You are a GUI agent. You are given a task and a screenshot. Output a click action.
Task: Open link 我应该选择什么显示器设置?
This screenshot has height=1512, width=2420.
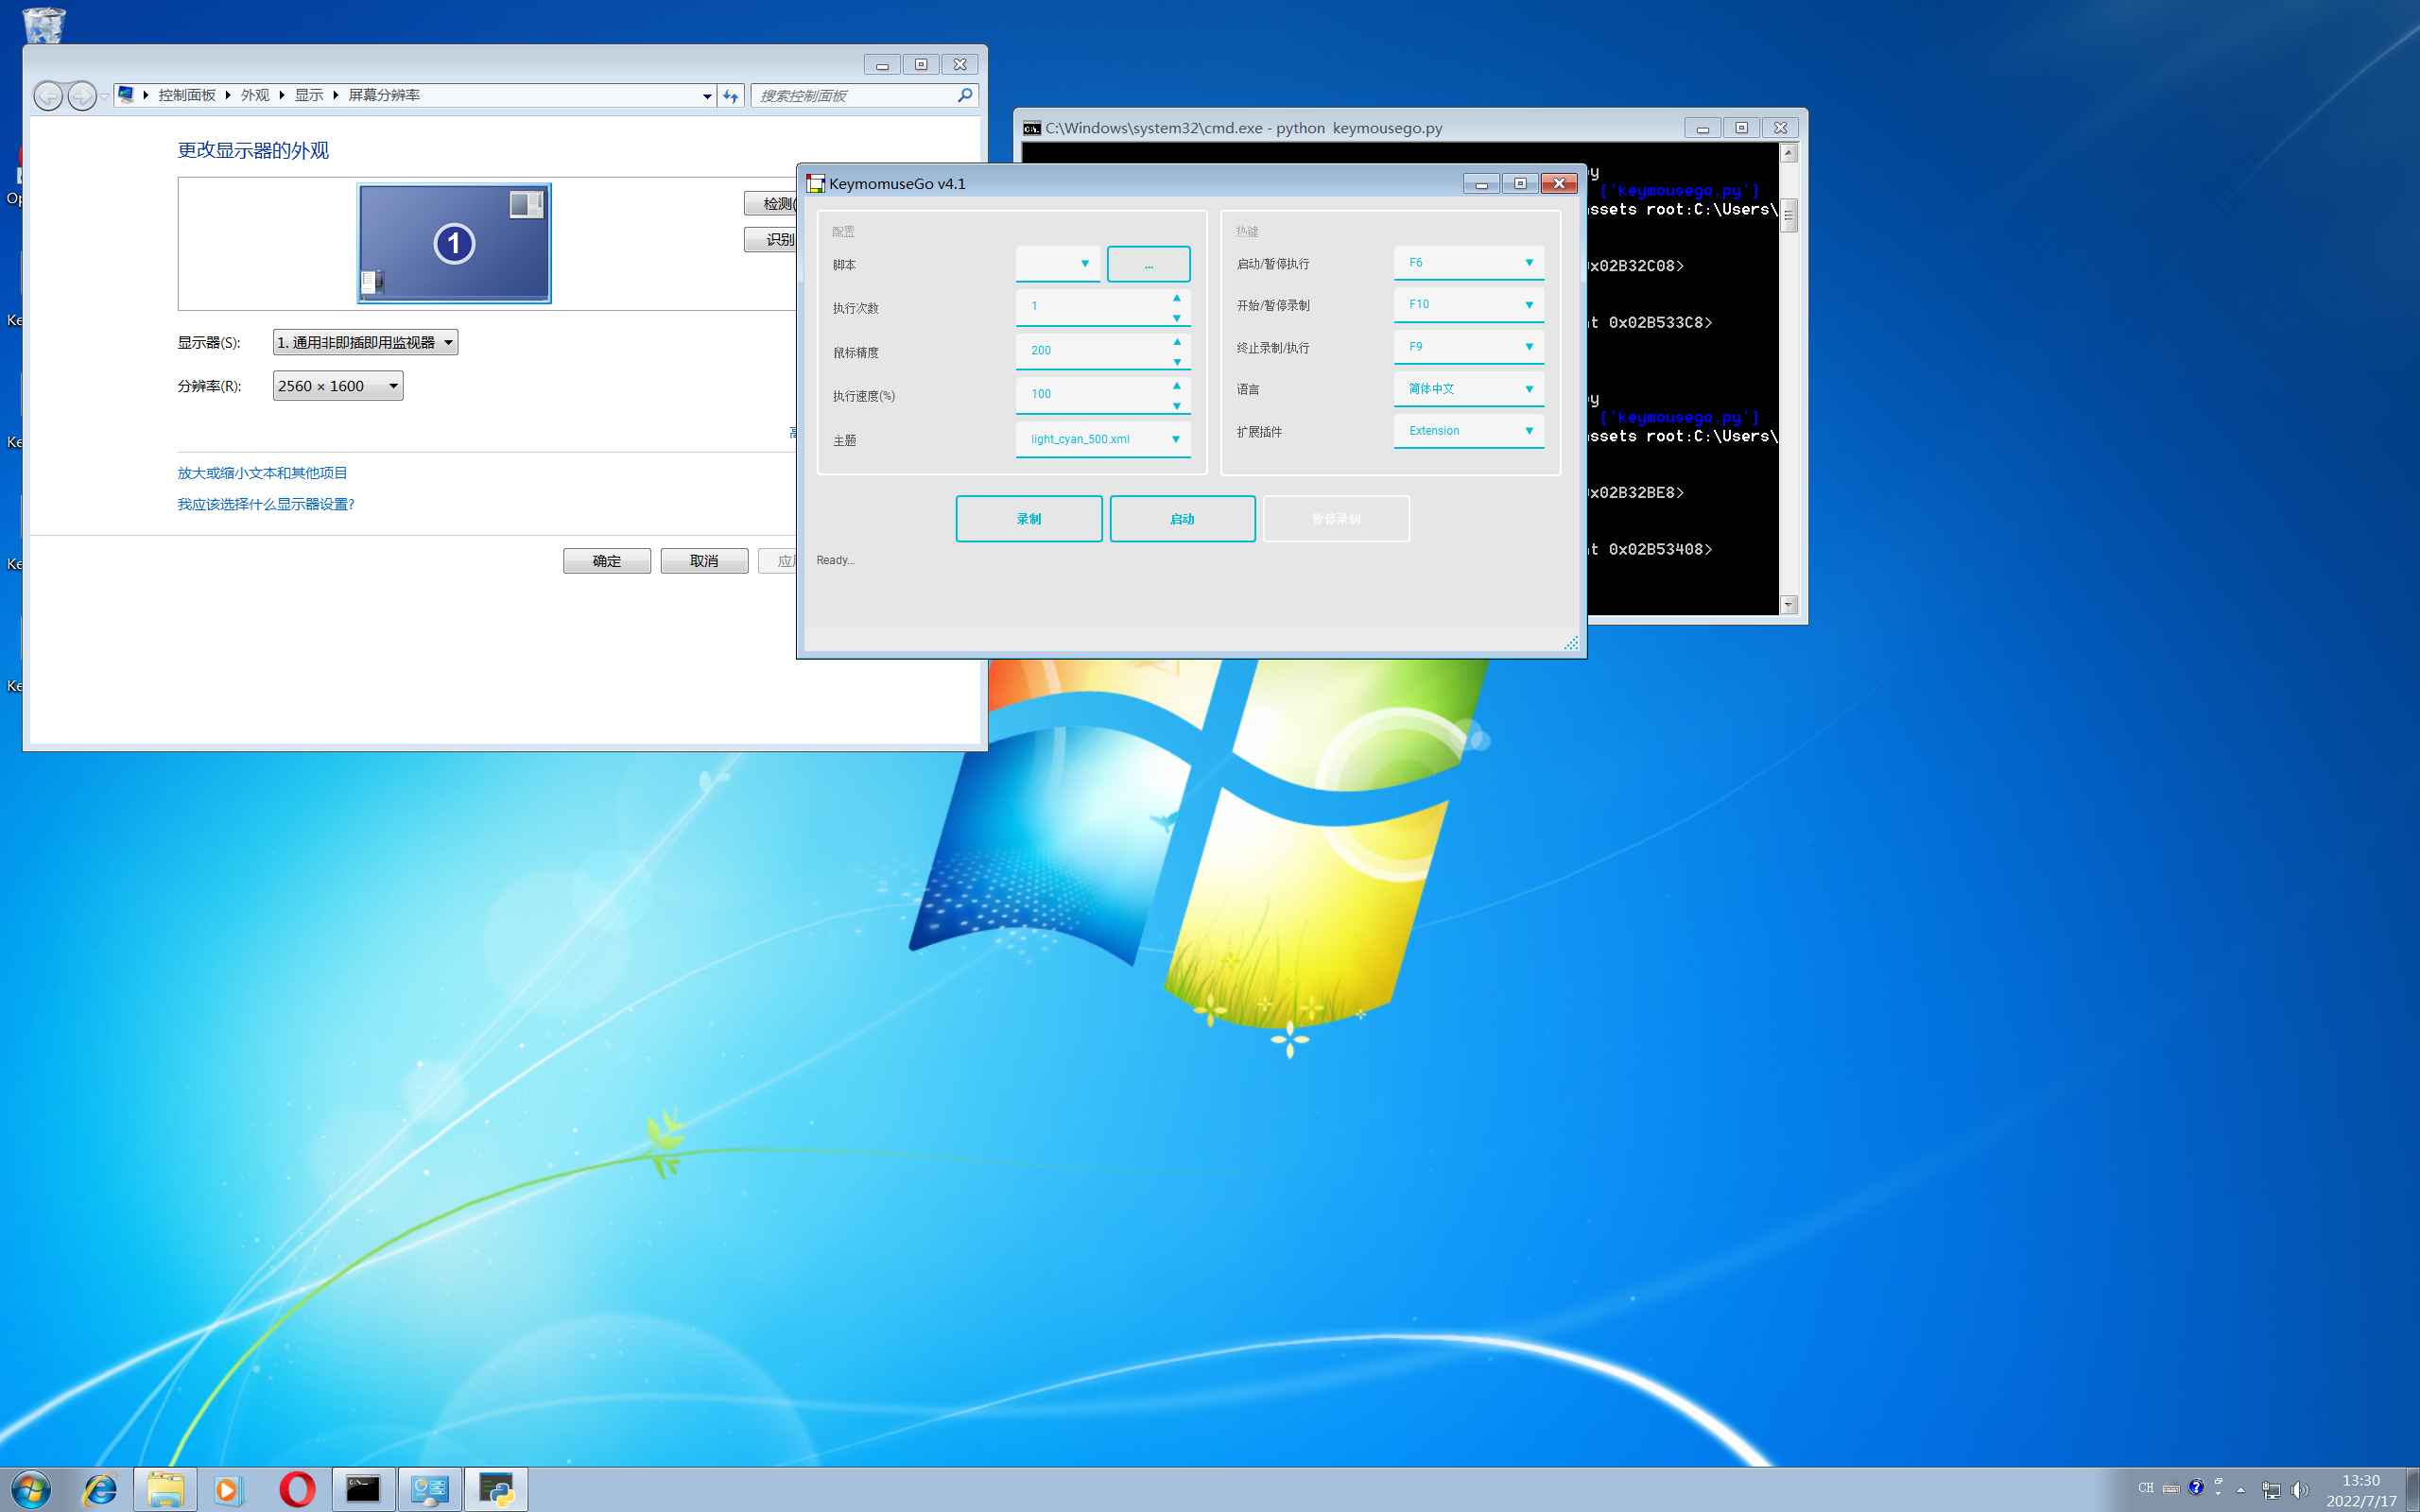tap(266, 504)
